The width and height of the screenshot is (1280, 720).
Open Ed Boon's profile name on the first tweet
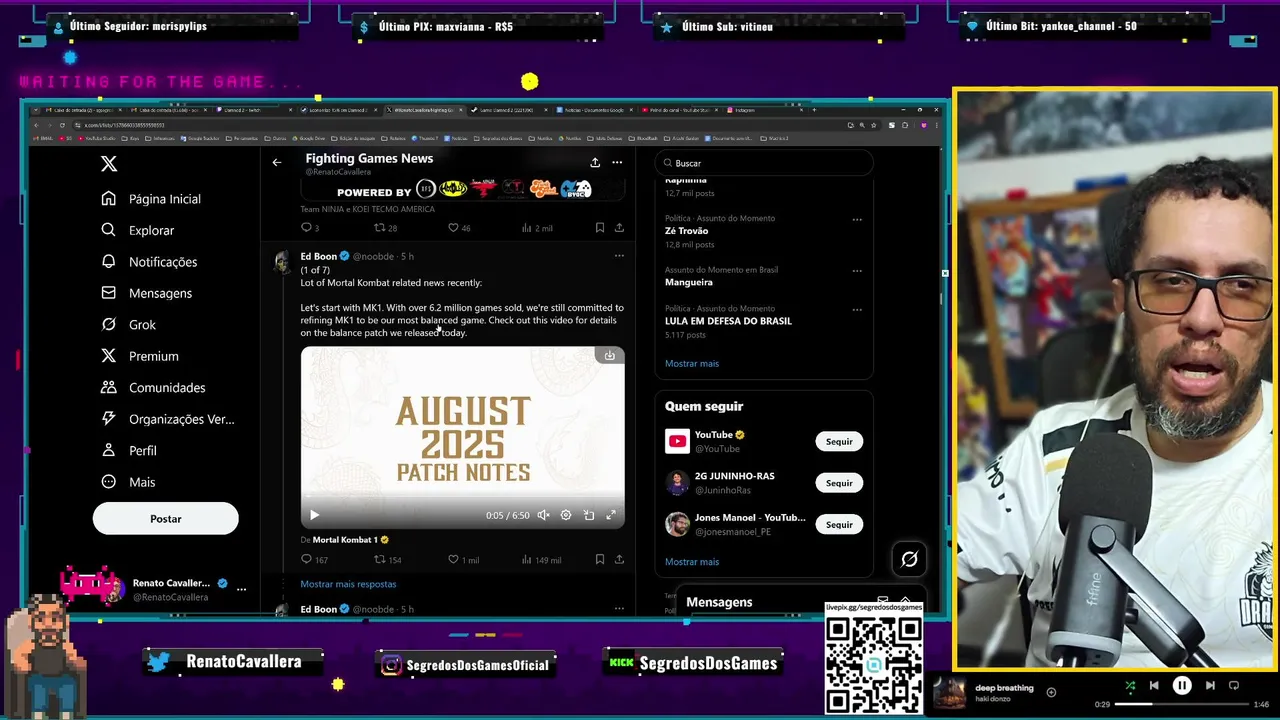(319, 256)
